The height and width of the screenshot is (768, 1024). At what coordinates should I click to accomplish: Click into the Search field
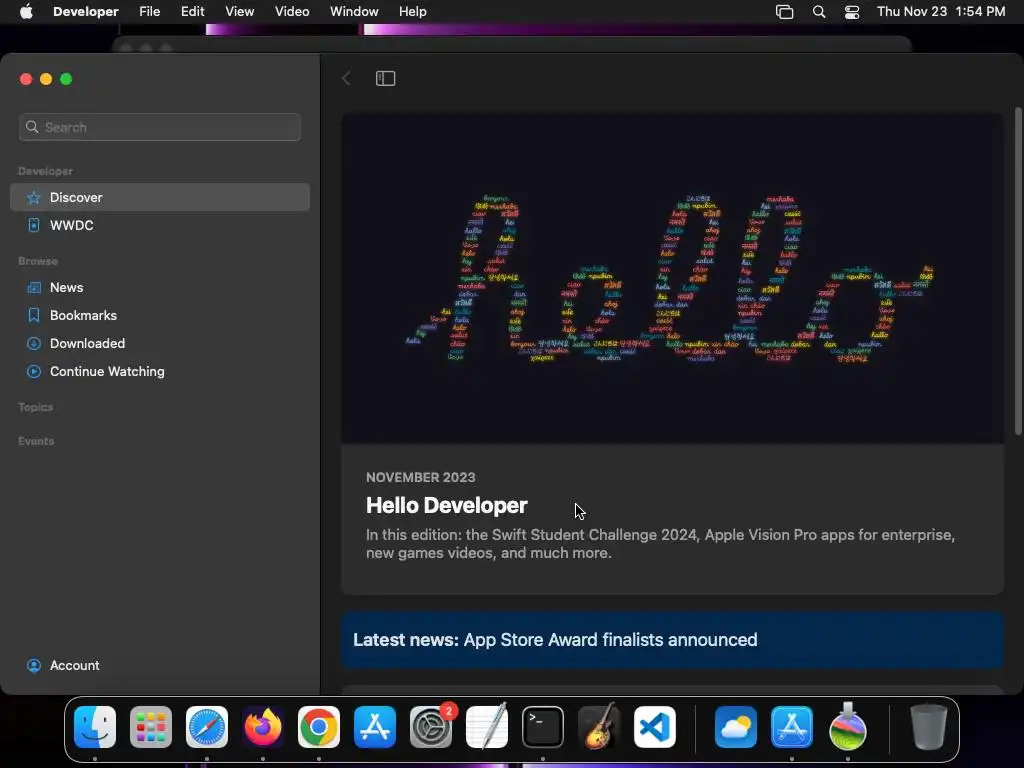pyautogui.click(x=159, y=127)
